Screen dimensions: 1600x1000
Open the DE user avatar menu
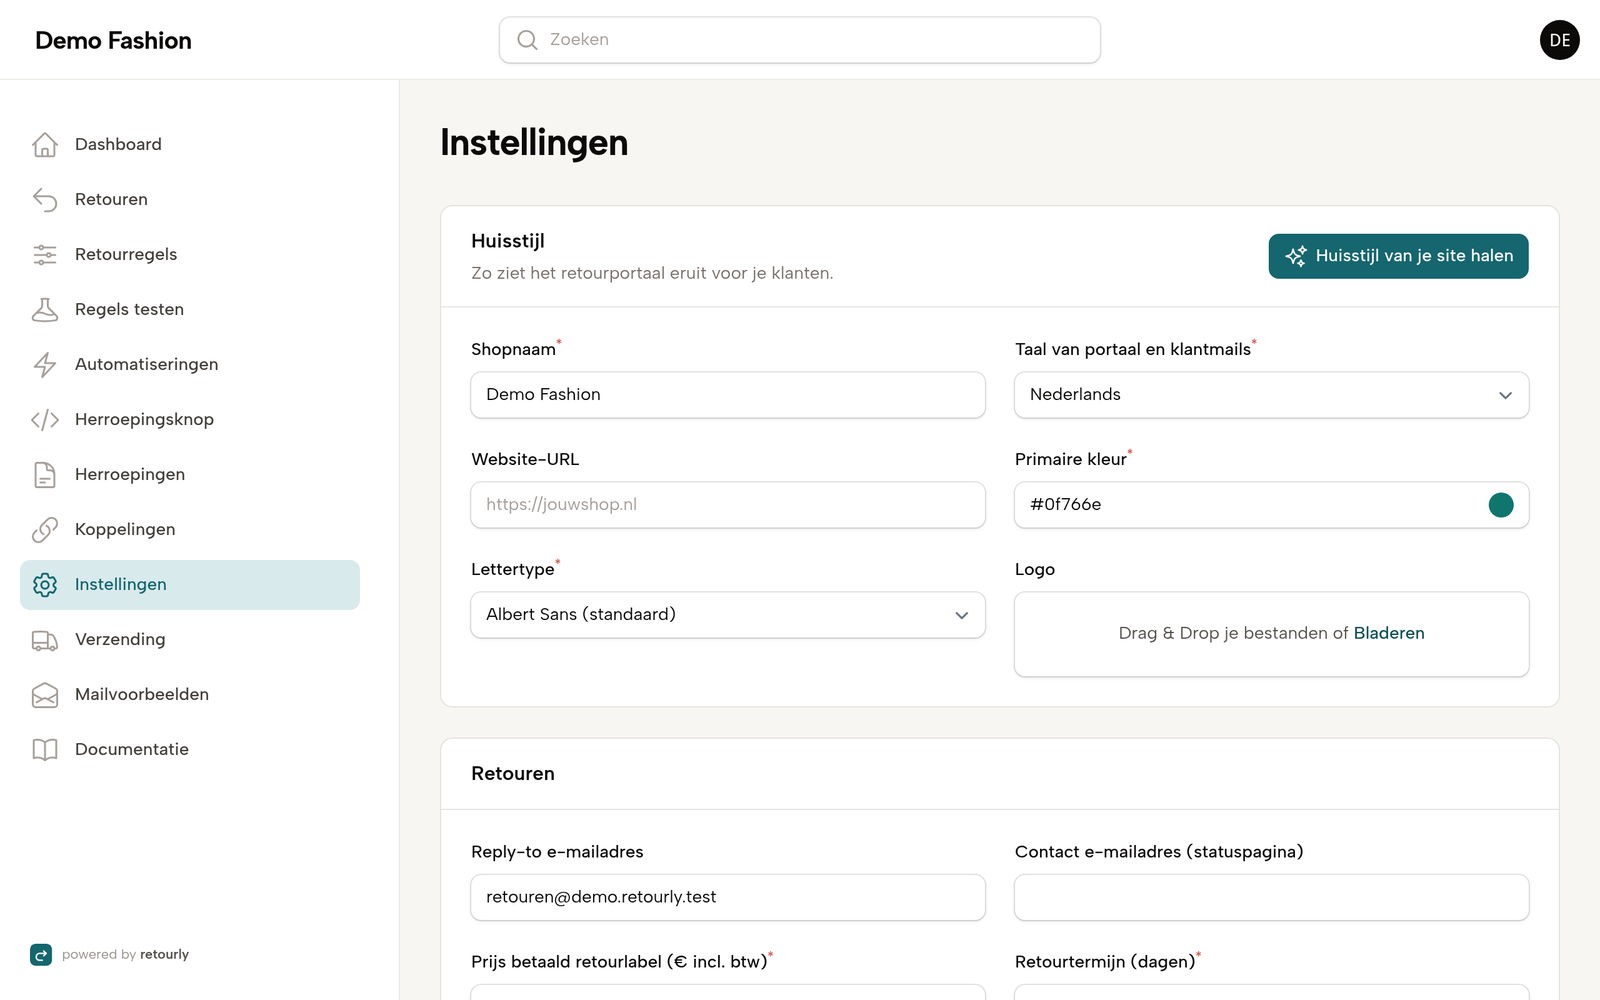[x=1560, y=40]
